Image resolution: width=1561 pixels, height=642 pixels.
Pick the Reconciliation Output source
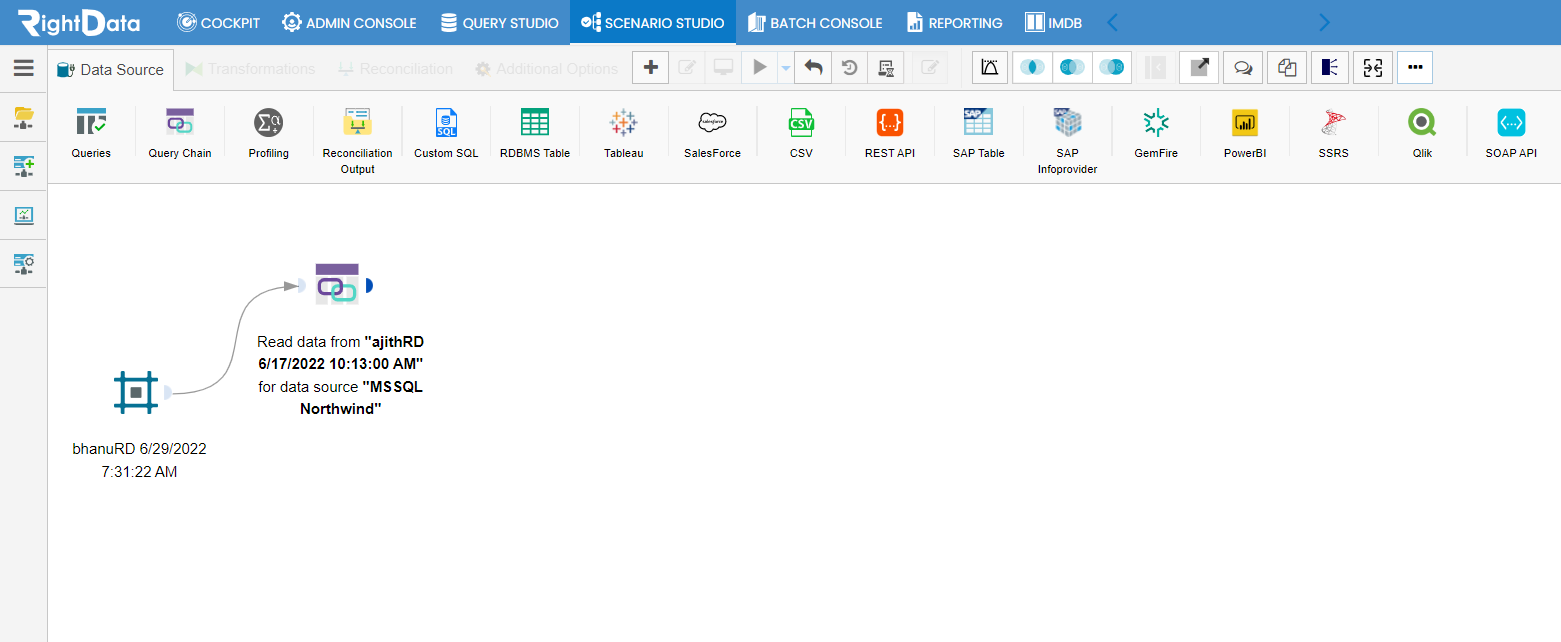[x=357, y=140]
